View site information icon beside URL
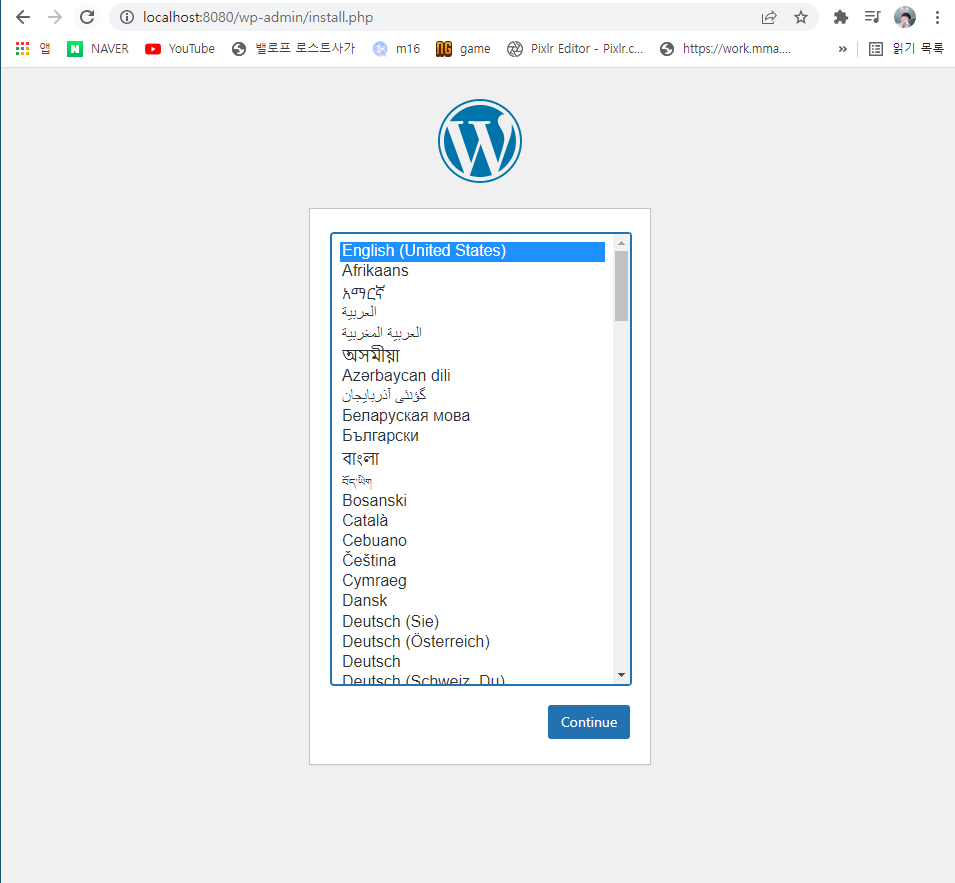The height and width of the screenshot is (883, 955). click(127, 17)
